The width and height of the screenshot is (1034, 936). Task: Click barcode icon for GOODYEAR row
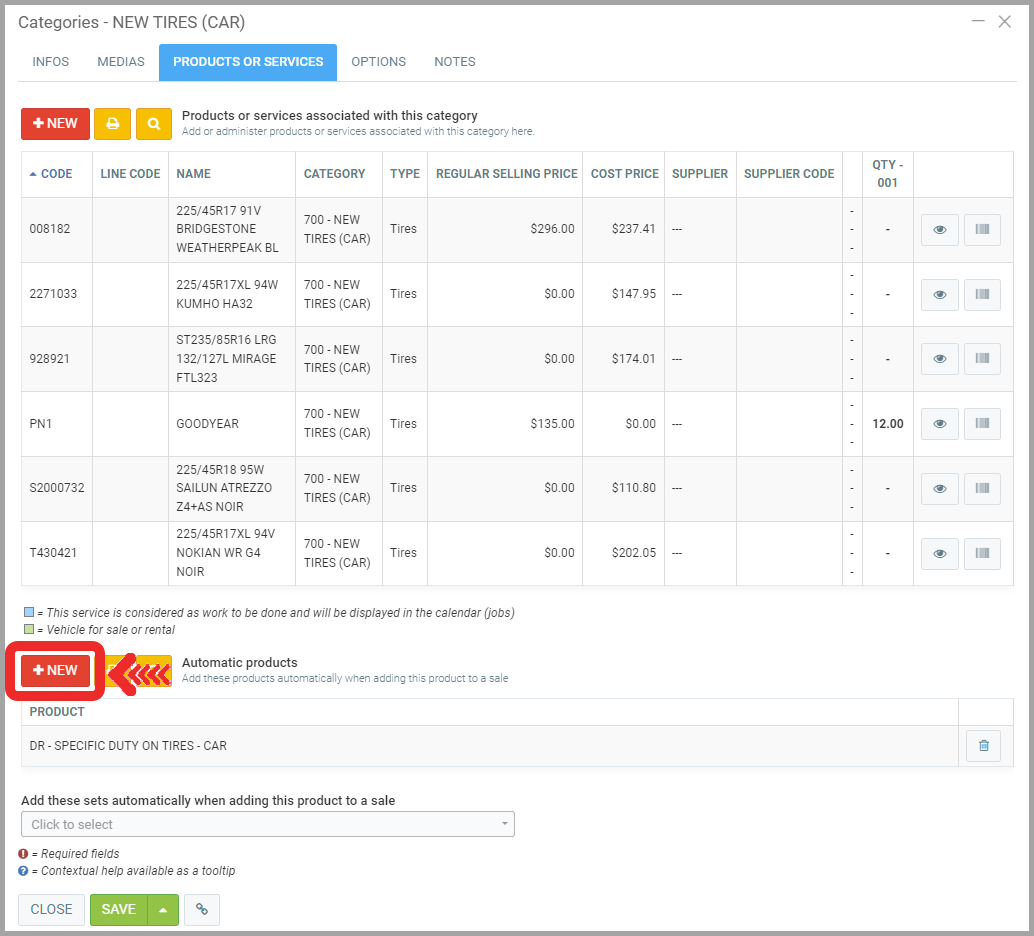[982, 424]
